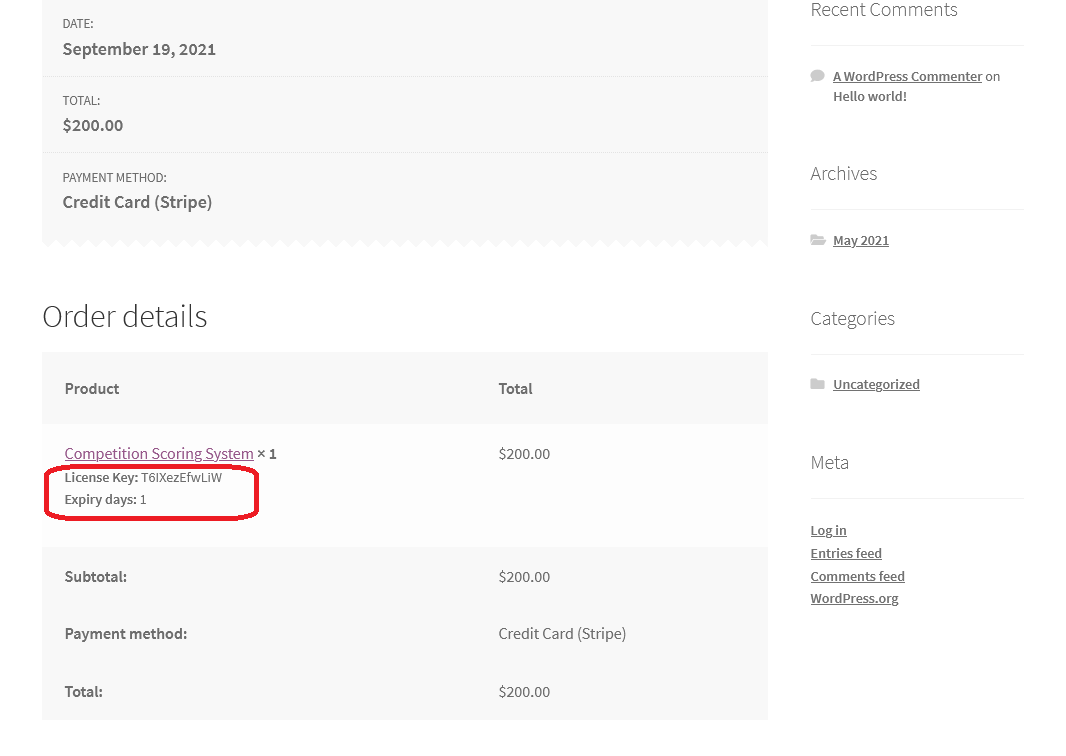The width and height of the screenshot is (1066, 756).
Task: Open the May 2021 archive link
Action: (x=860, y=240)
